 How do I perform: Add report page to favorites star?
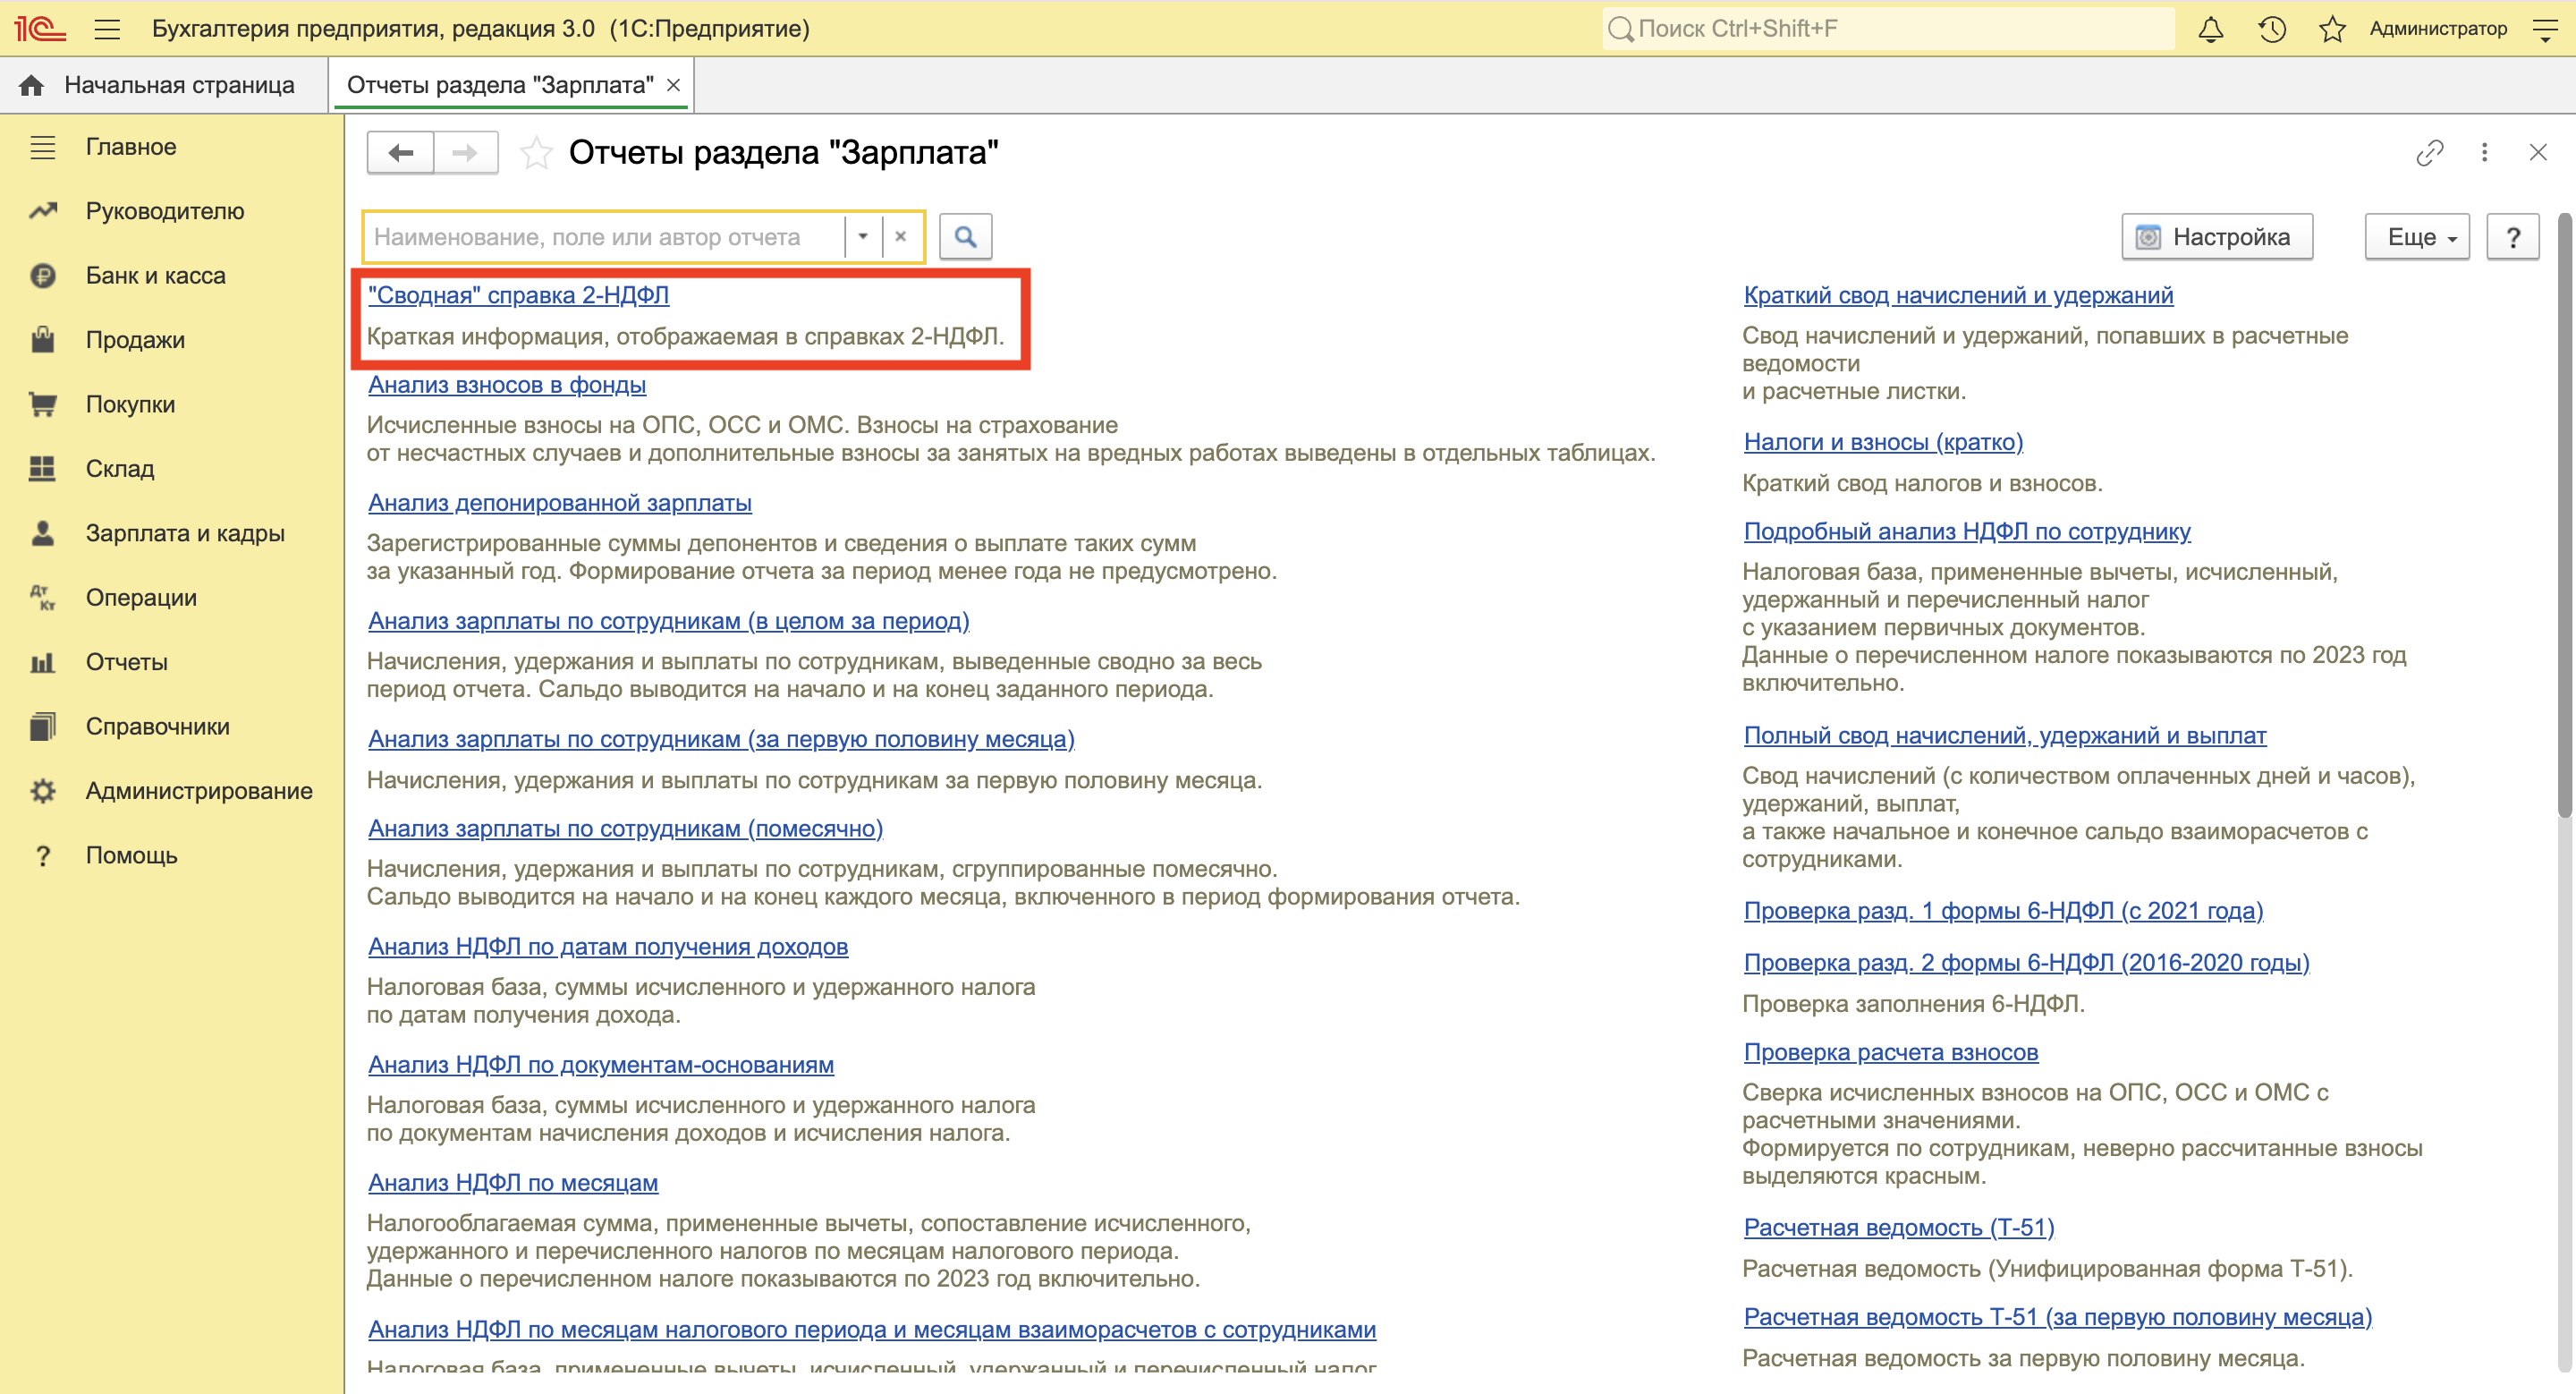click(x=537, y=153)
